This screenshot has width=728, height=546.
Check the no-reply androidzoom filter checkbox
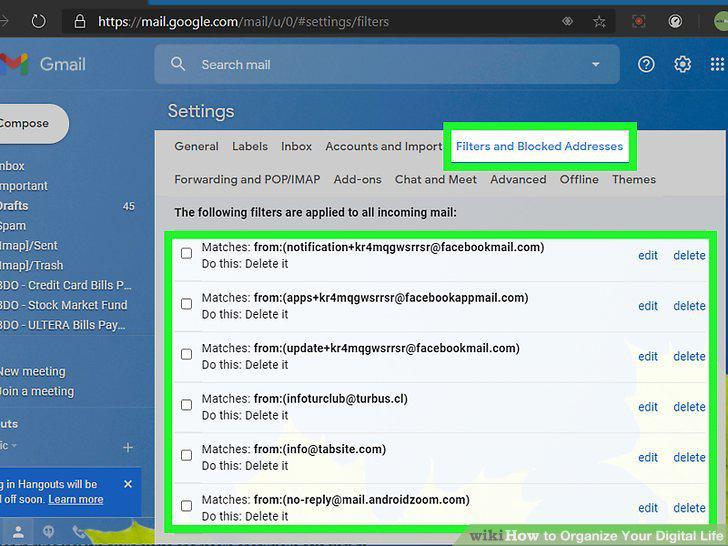tap(186, 506)
